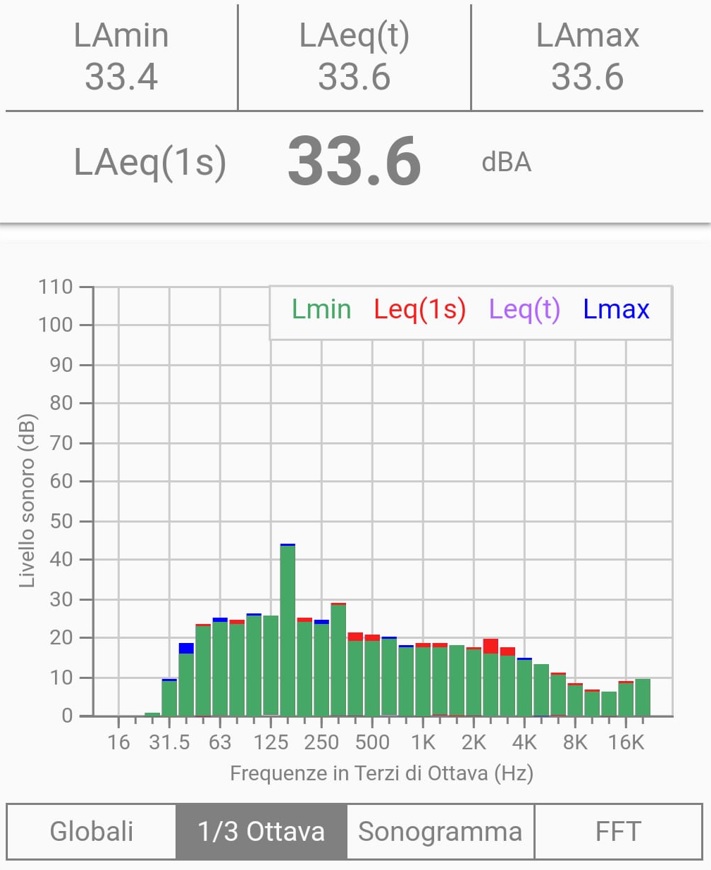Select the blue Lmax legend label

616,310
